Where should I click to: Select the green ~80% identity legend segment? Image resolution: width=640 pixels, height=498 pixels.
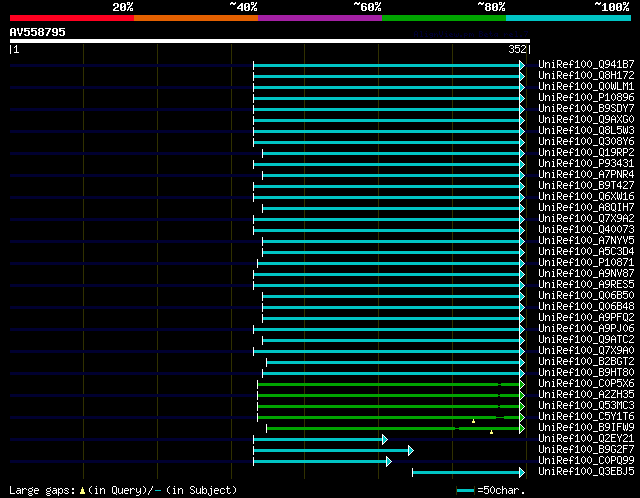444,18
